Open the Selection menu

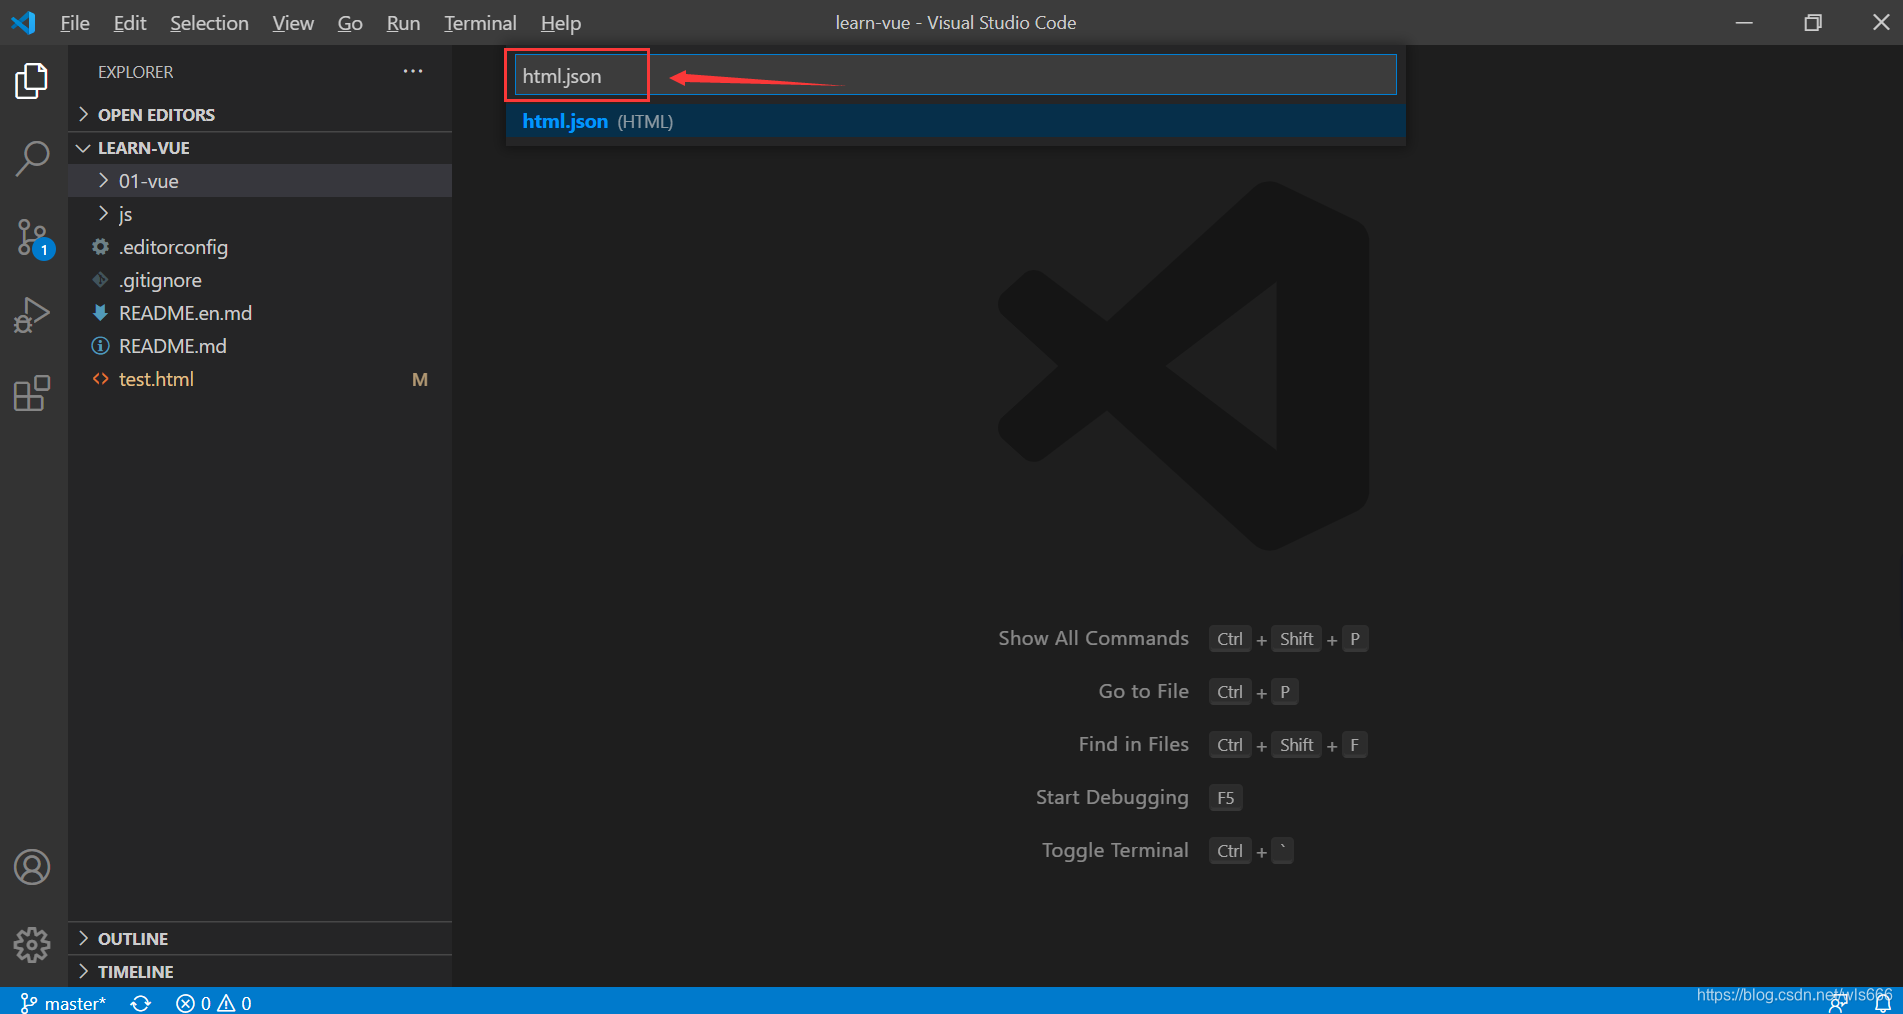point(209,22)
